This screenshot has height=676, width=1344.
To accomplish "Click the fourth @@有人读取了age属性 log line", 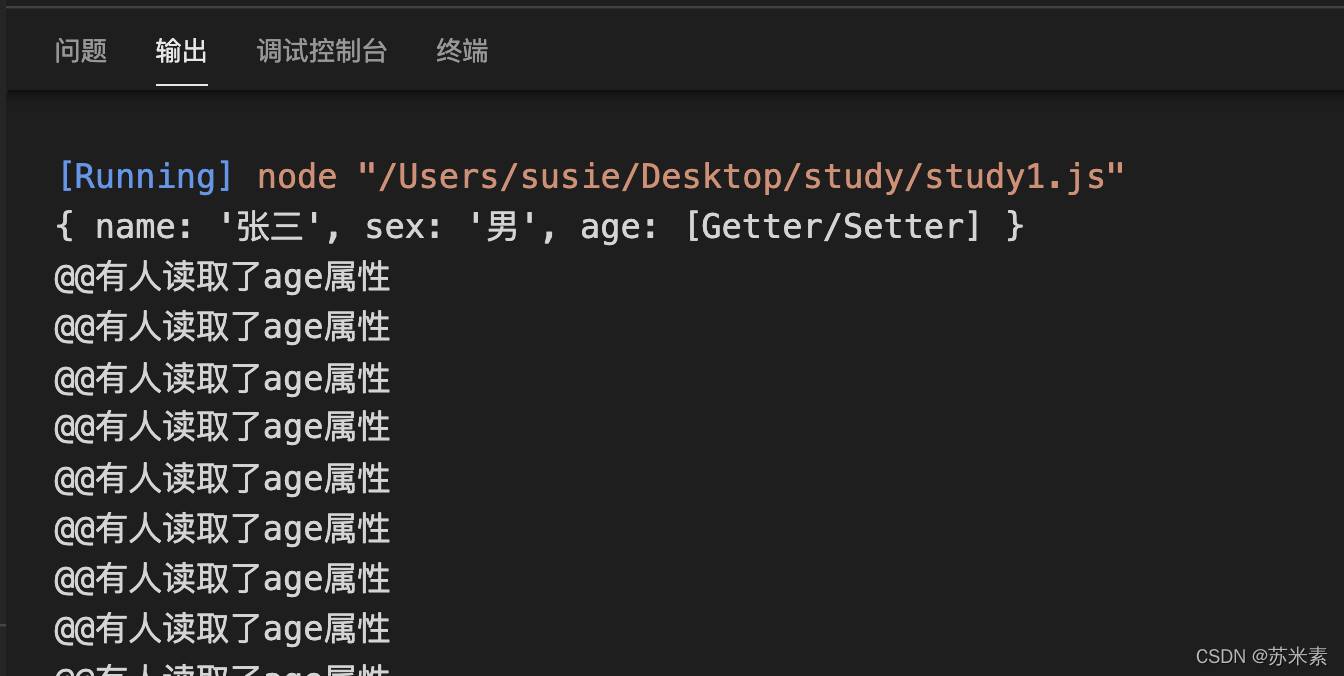I will [222, 428].
